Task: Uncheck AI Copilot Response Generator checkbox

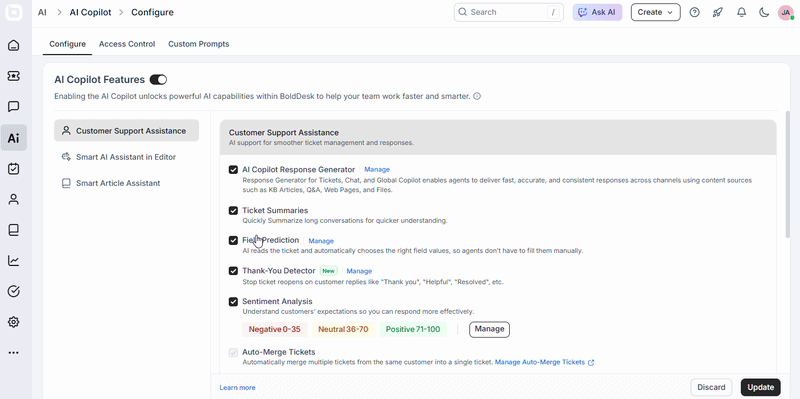Action: [x=233, y=169]
